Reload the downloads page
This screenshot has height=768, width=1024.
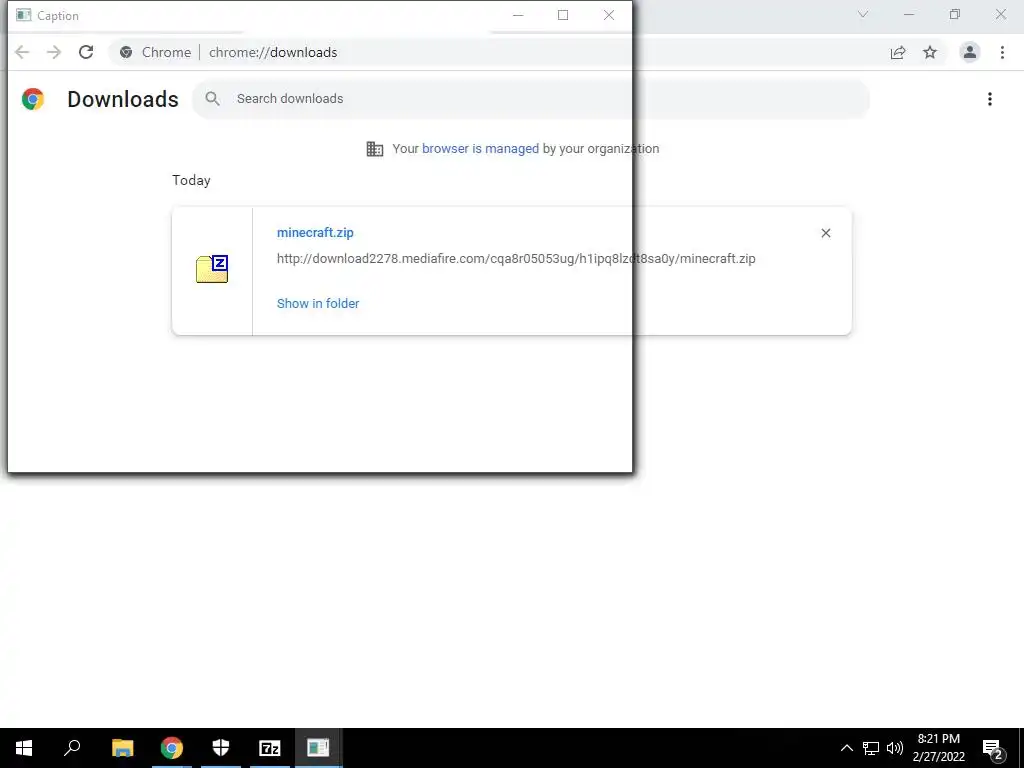point(86,52)
